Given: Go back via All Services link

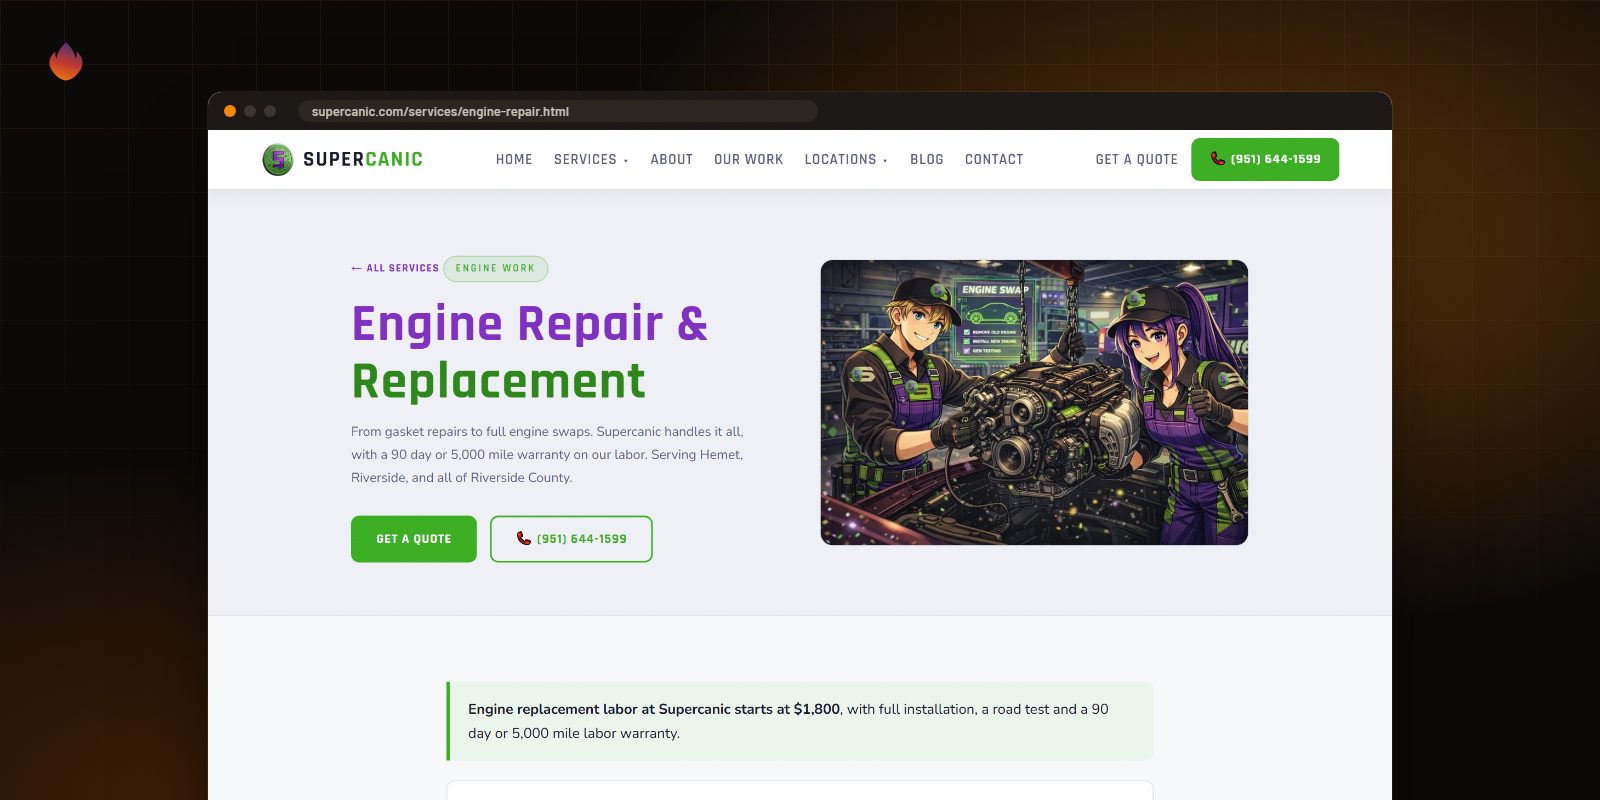Looking at the screenshot, I should click(x=395, y=268).
